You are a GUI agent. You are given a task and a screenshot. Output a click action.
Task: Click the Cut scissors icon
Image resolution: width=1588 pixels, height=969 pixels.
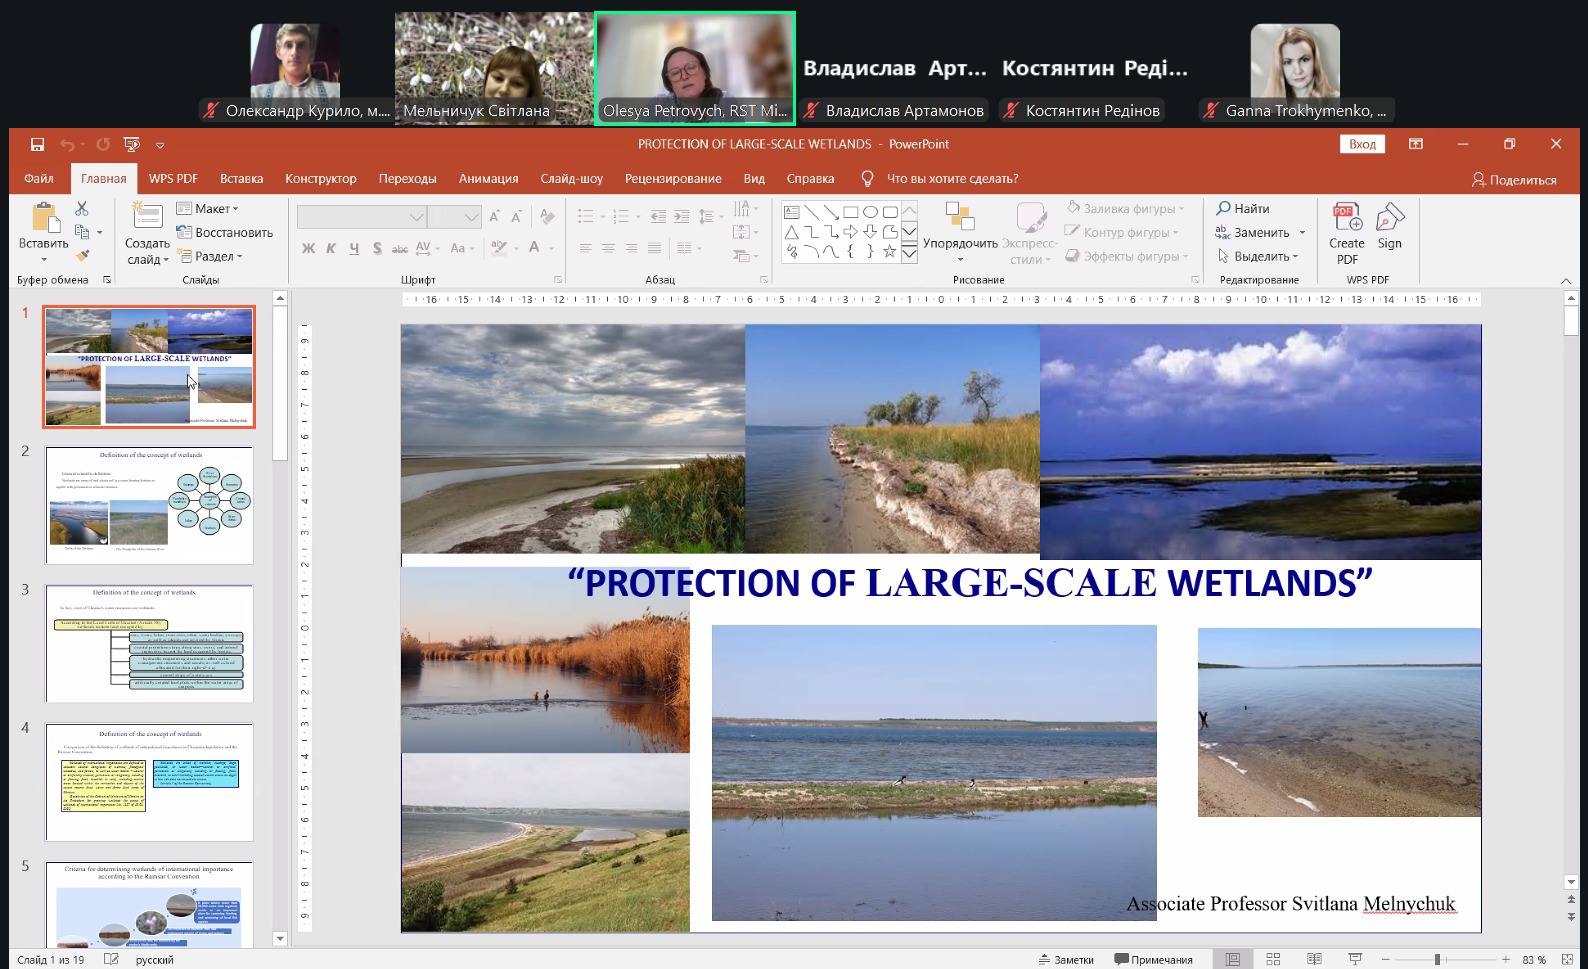coord(82,209)
